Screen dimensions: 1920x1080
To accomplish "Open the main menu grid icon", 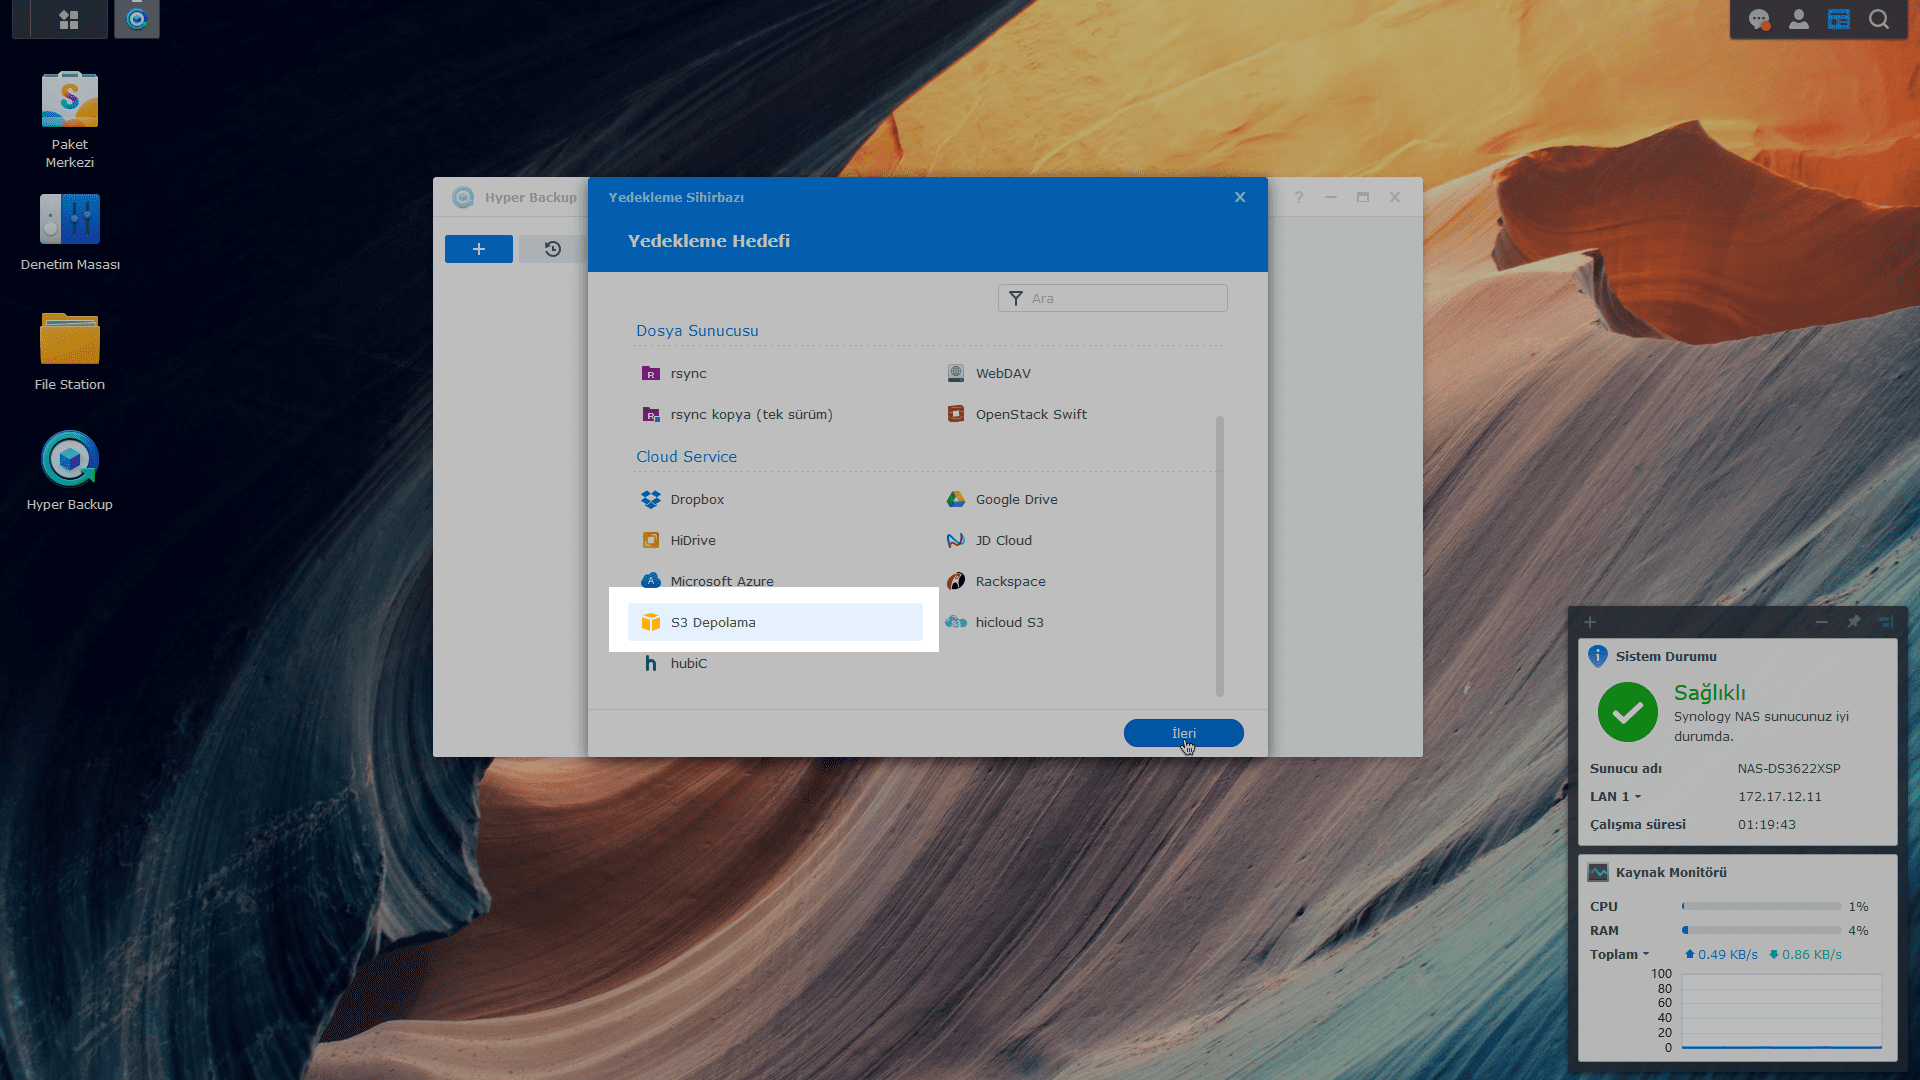I will [69, 19].
